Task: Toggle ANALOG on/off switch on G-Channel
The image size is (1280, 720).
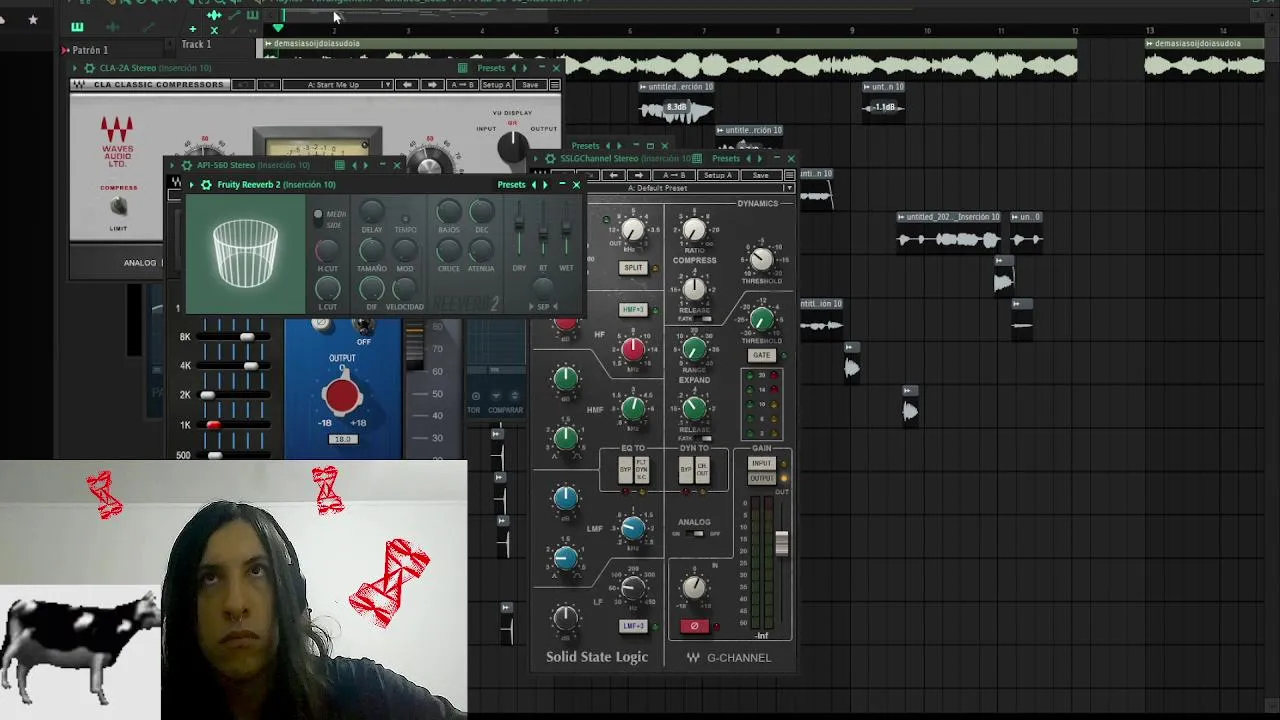Action: [697, 533]
